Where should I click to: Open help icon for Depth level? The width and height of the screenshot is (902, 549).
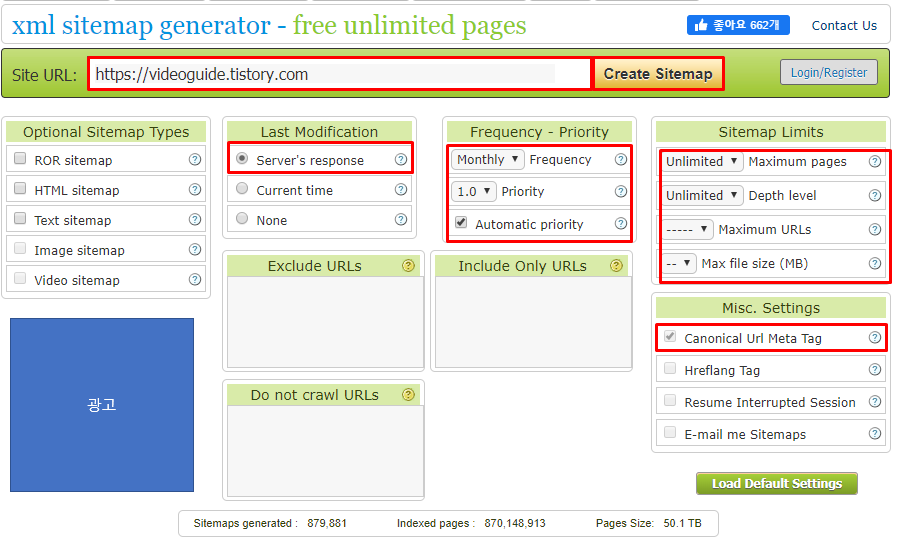(875, 196)
